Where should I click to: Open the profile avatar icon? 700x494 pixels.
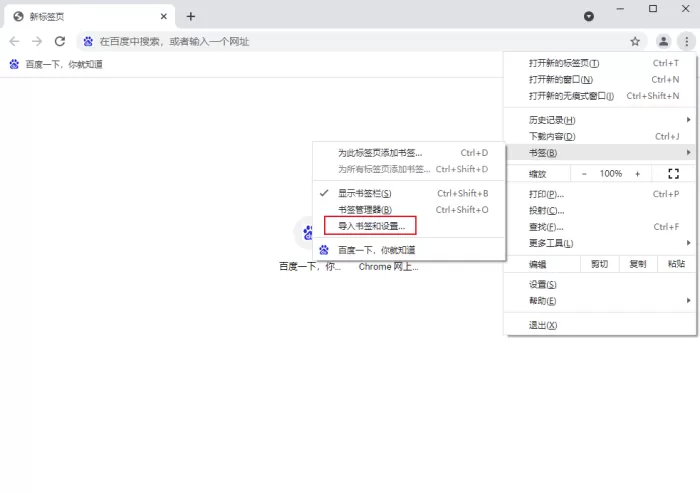(x=663, y=42)
